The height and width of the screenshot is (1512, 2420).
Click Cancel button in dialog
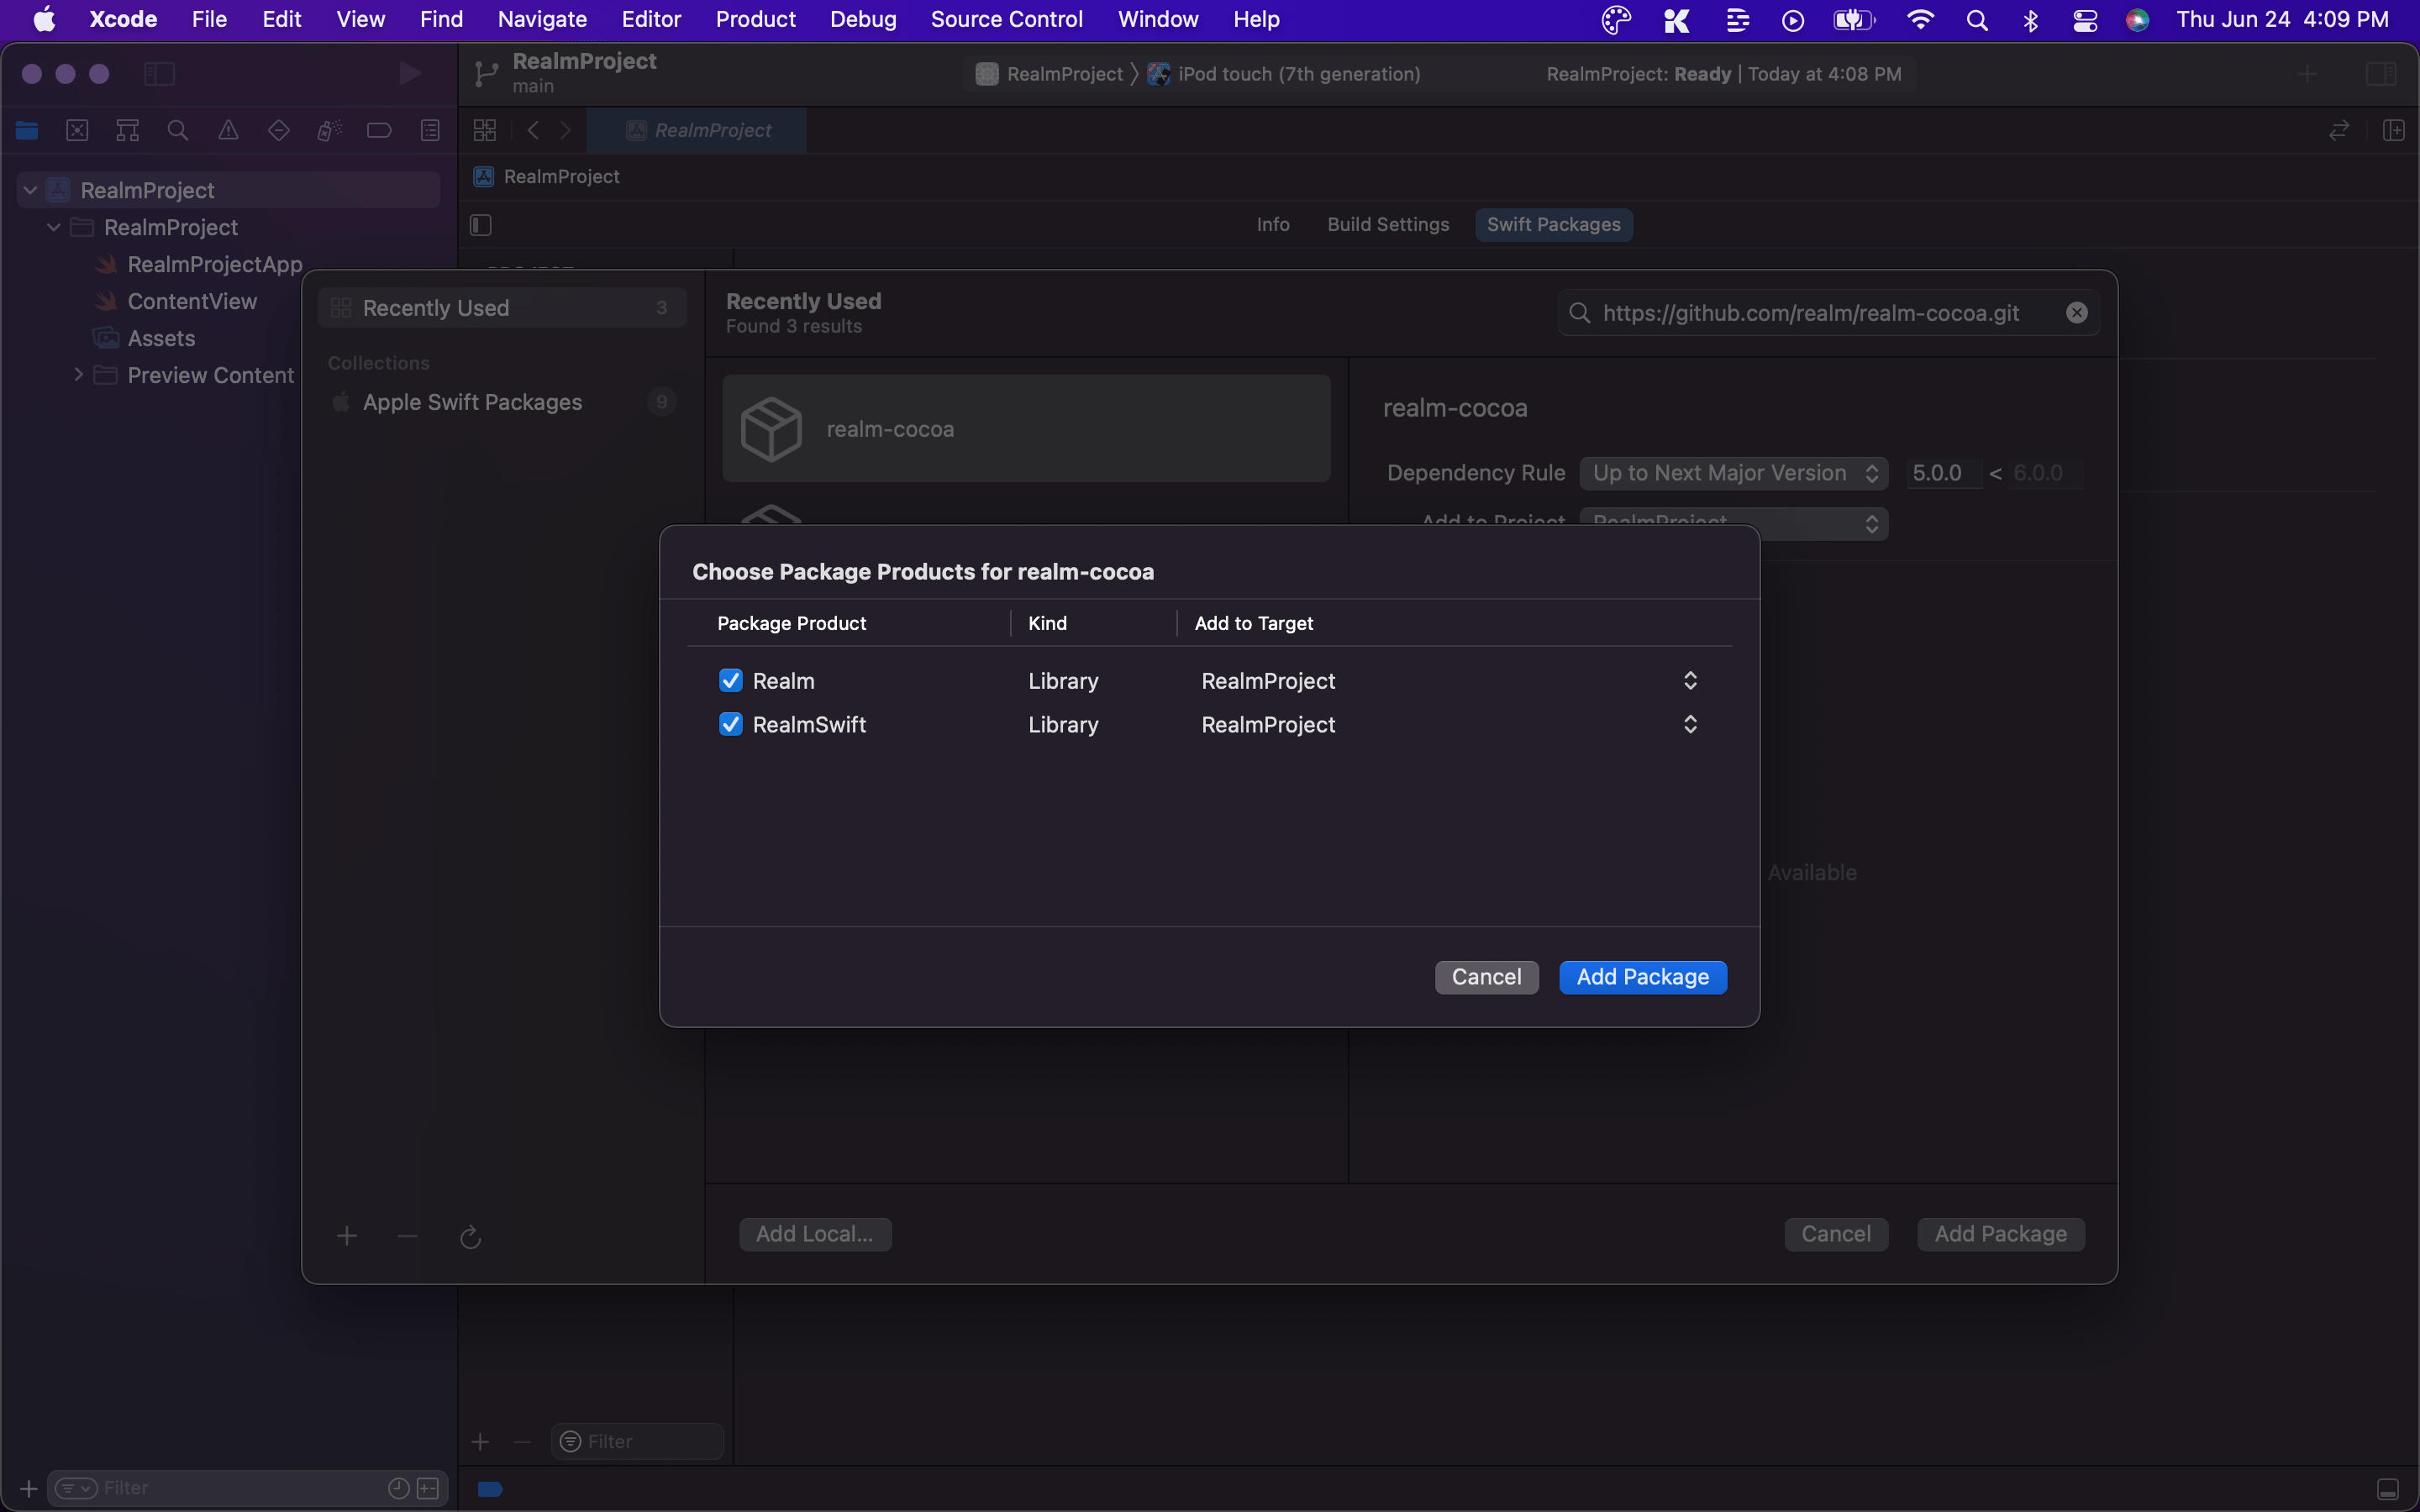click(1486, 975)
